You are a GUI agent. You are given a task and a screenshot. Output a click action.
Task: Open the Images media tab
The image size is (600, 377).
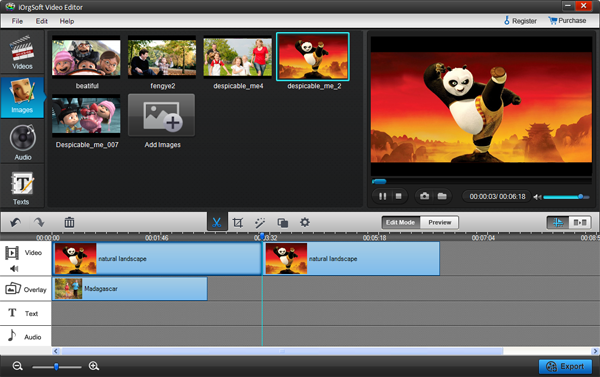pyautogui.click(x=22, y=97)
